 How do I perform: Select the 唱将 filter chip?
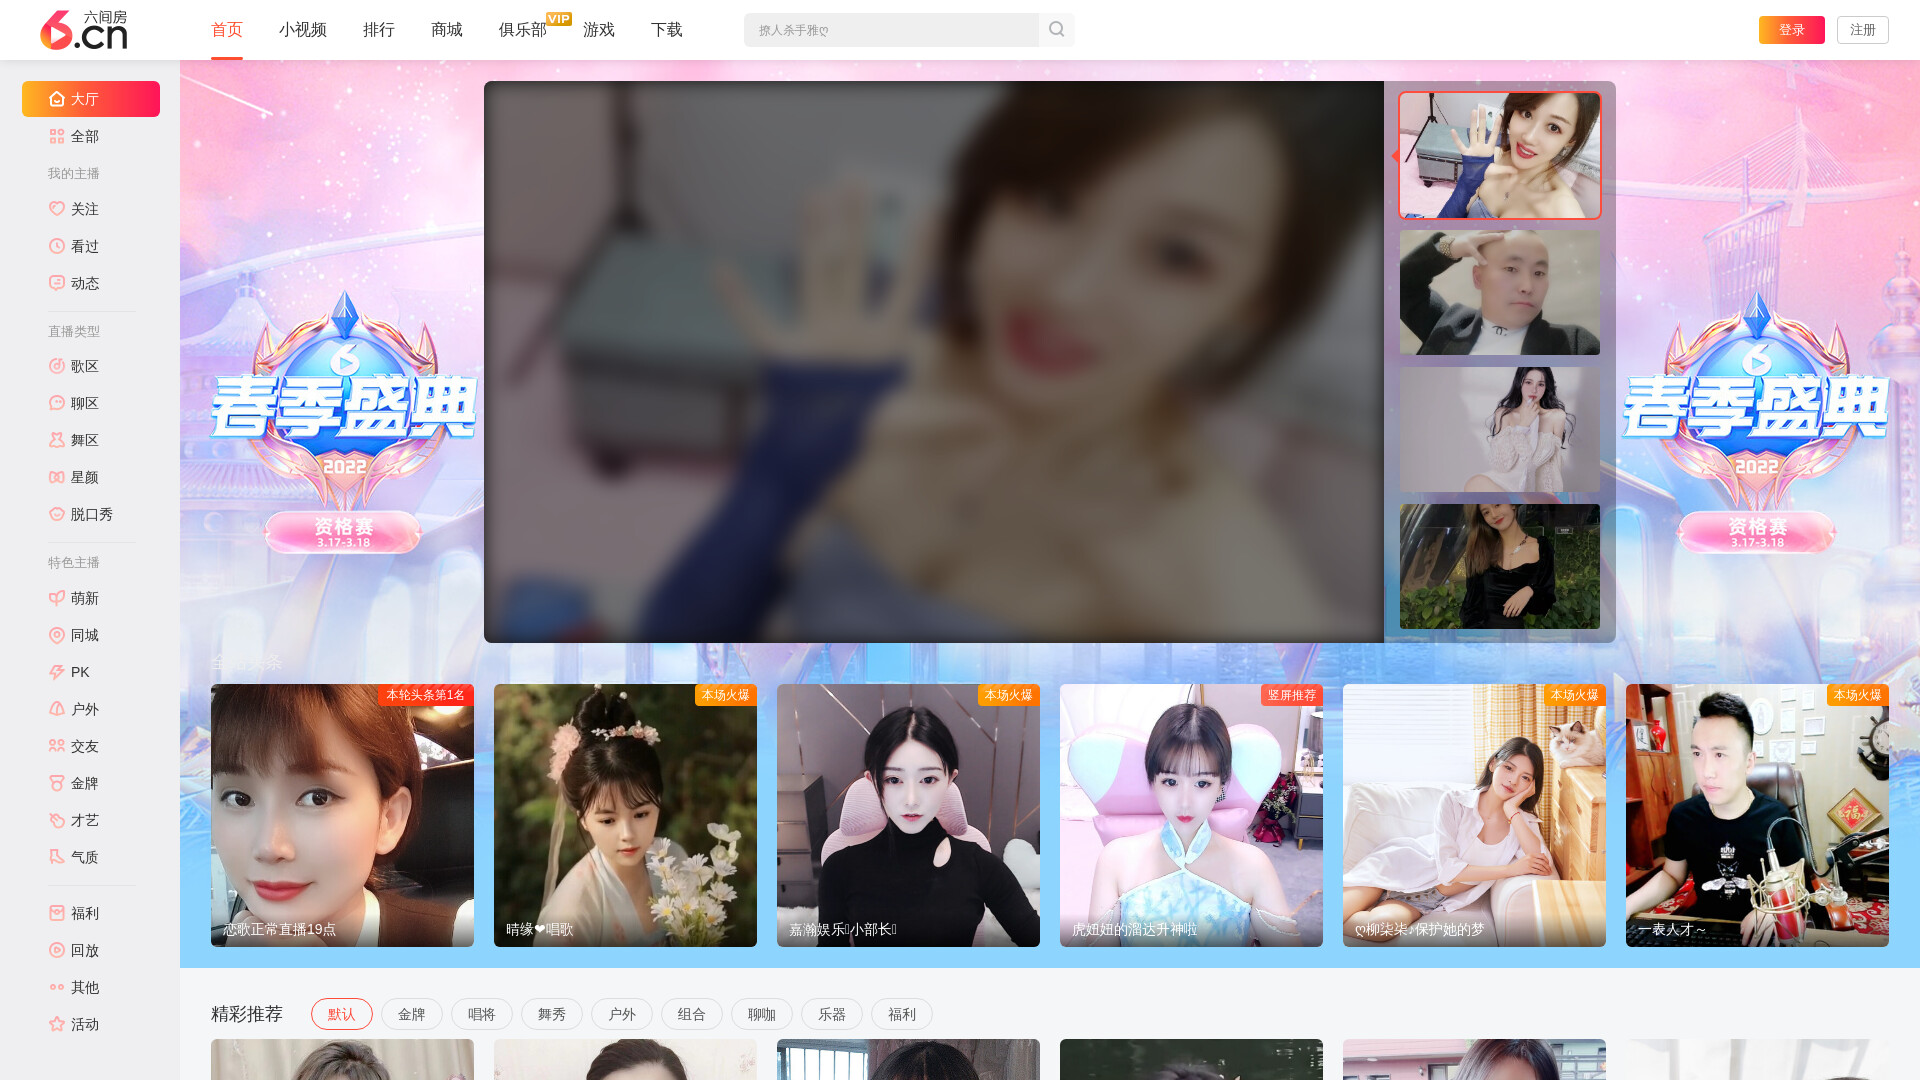click(x=482, y=1014)
